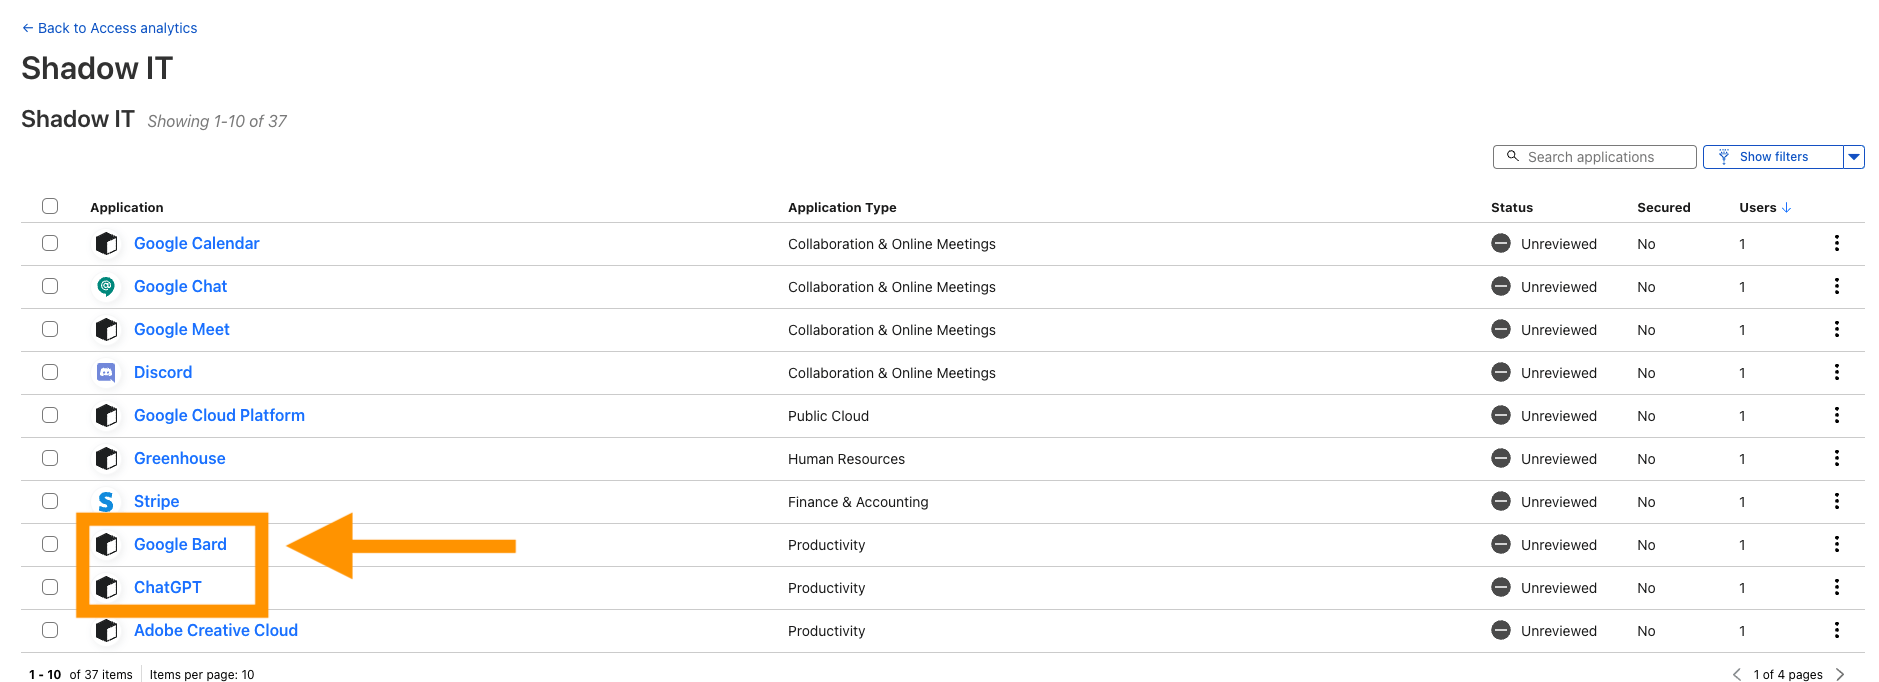
Task: Click the Unreviewed status icon for Google Calendar
Action: [1500, 243]
